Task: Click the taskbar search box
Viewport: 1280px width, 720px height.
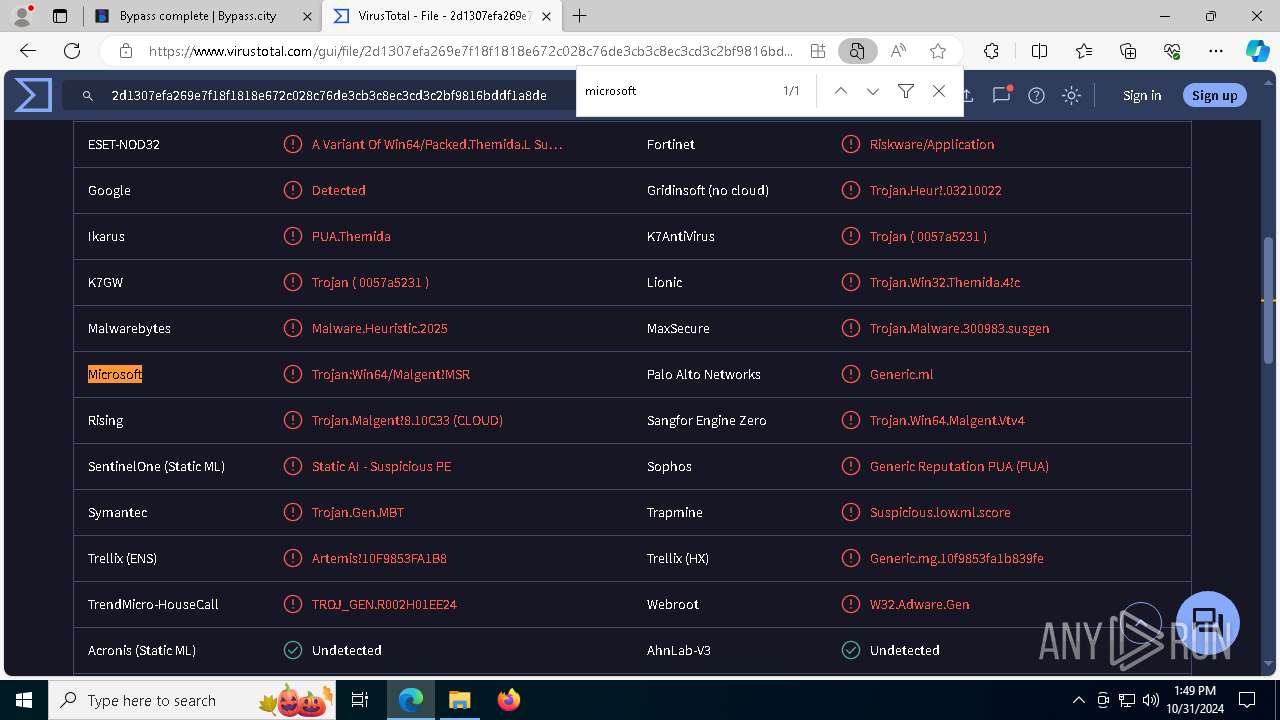Action: tap(192, 700)
